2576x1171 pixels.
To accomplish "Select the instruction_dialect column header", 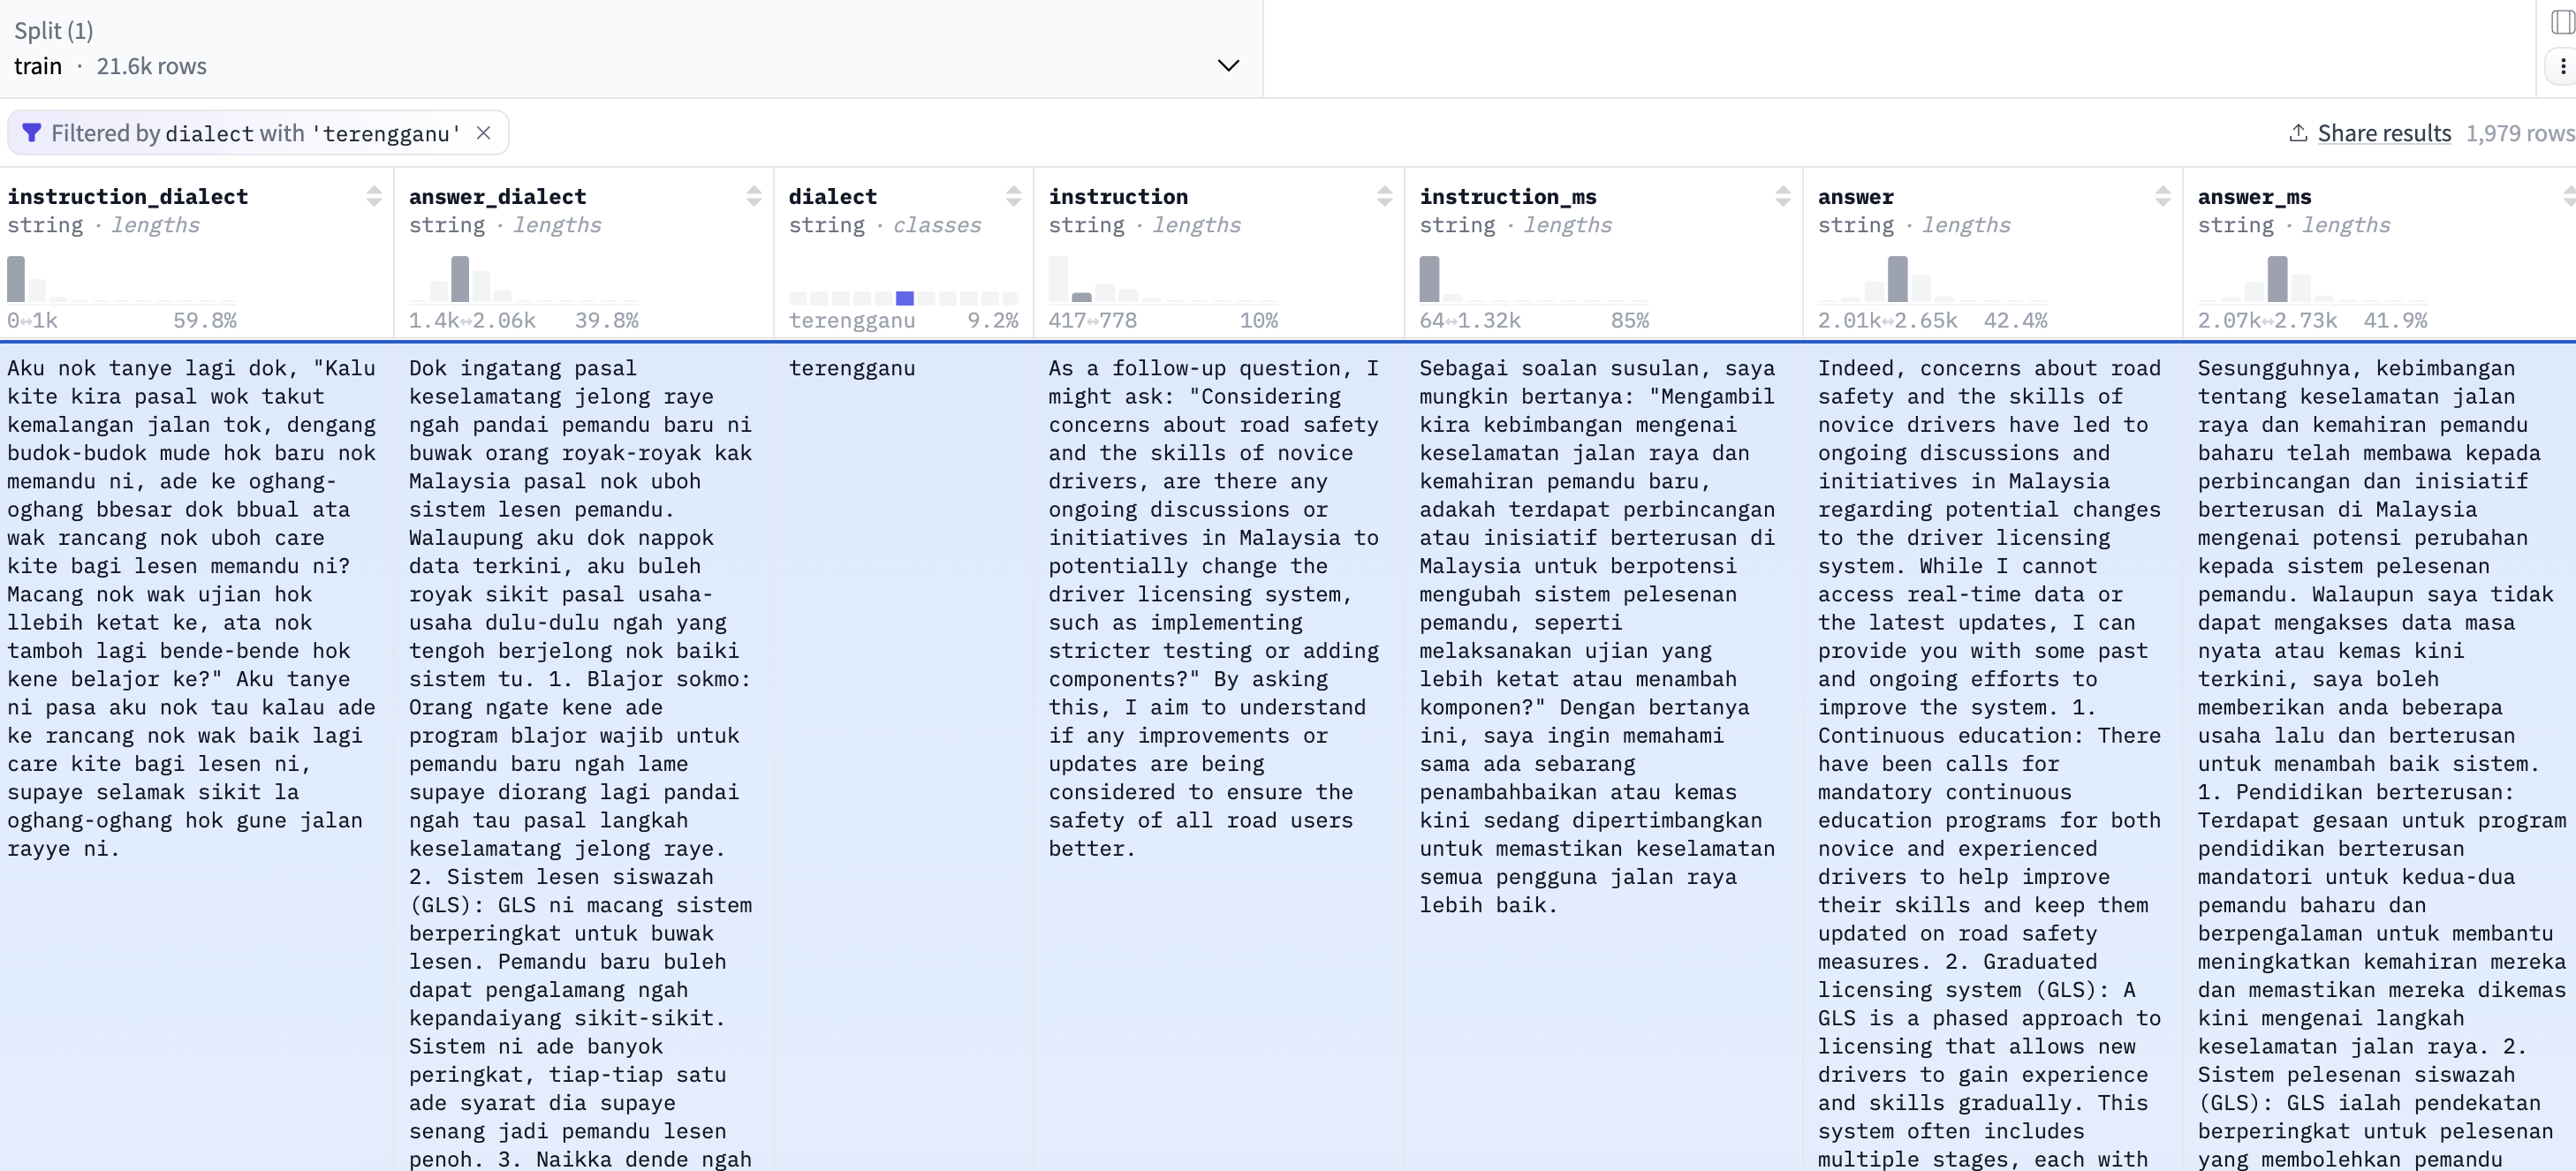I will point(128,196).
